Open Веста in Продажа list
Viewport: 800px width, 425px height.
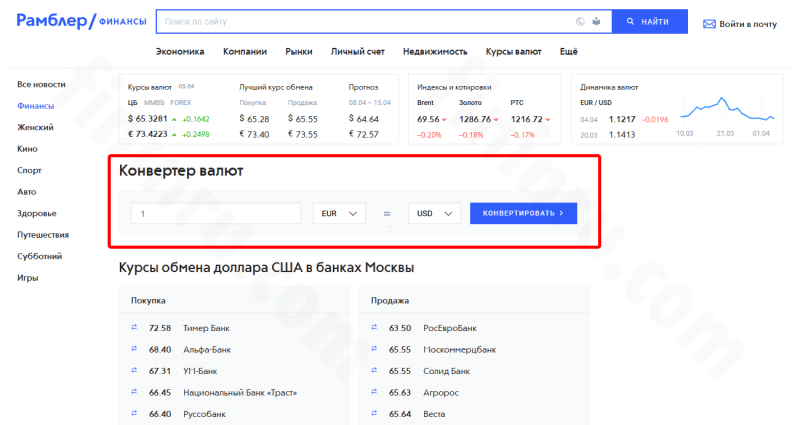click(434, 414)
